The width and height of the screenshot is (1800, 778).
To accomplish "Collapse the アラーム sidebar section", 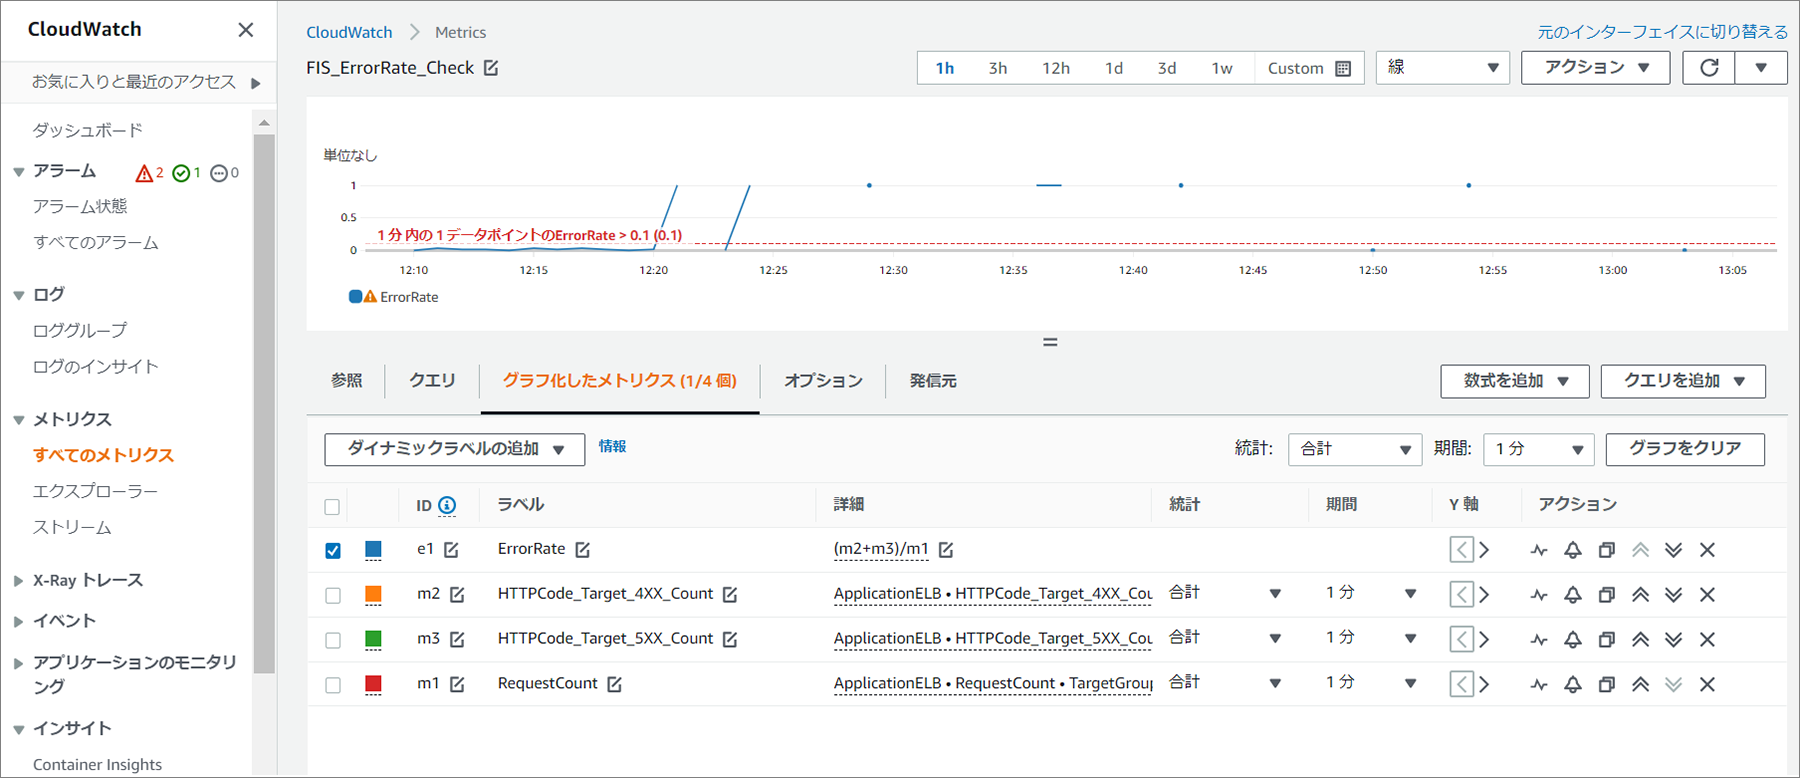I will pyautogui.click(x=18, y=172).
